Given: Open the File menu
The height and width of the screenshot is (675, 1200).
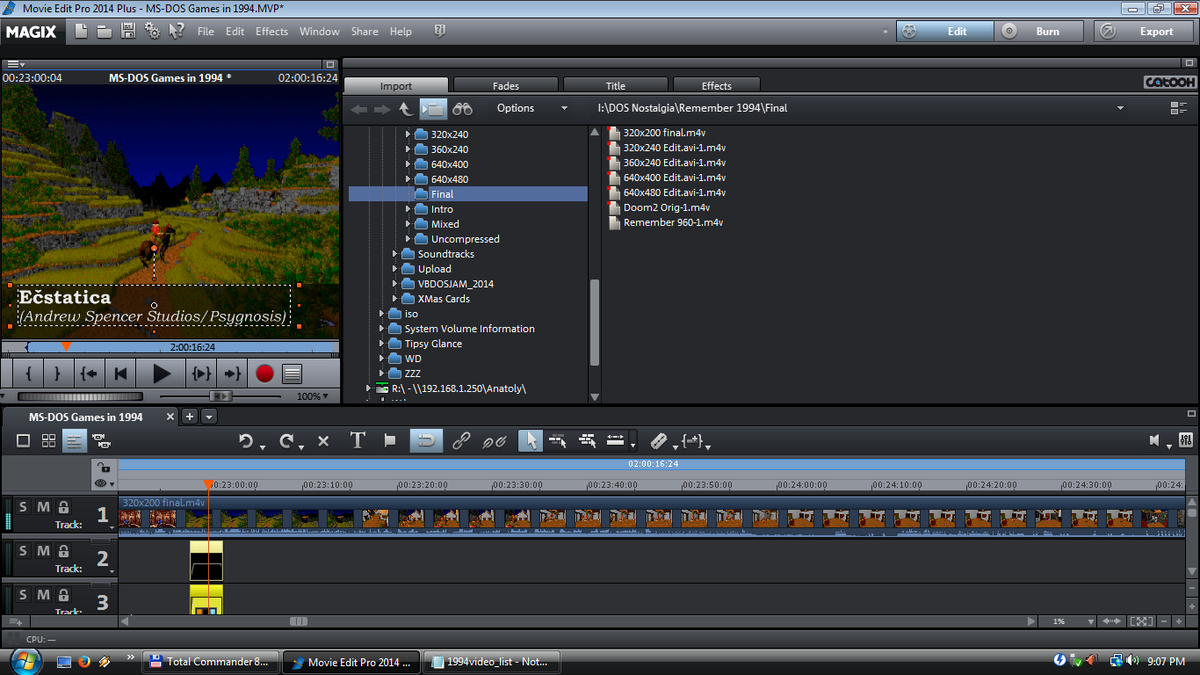Looking at the screenshot, I should tap(206, 31).
